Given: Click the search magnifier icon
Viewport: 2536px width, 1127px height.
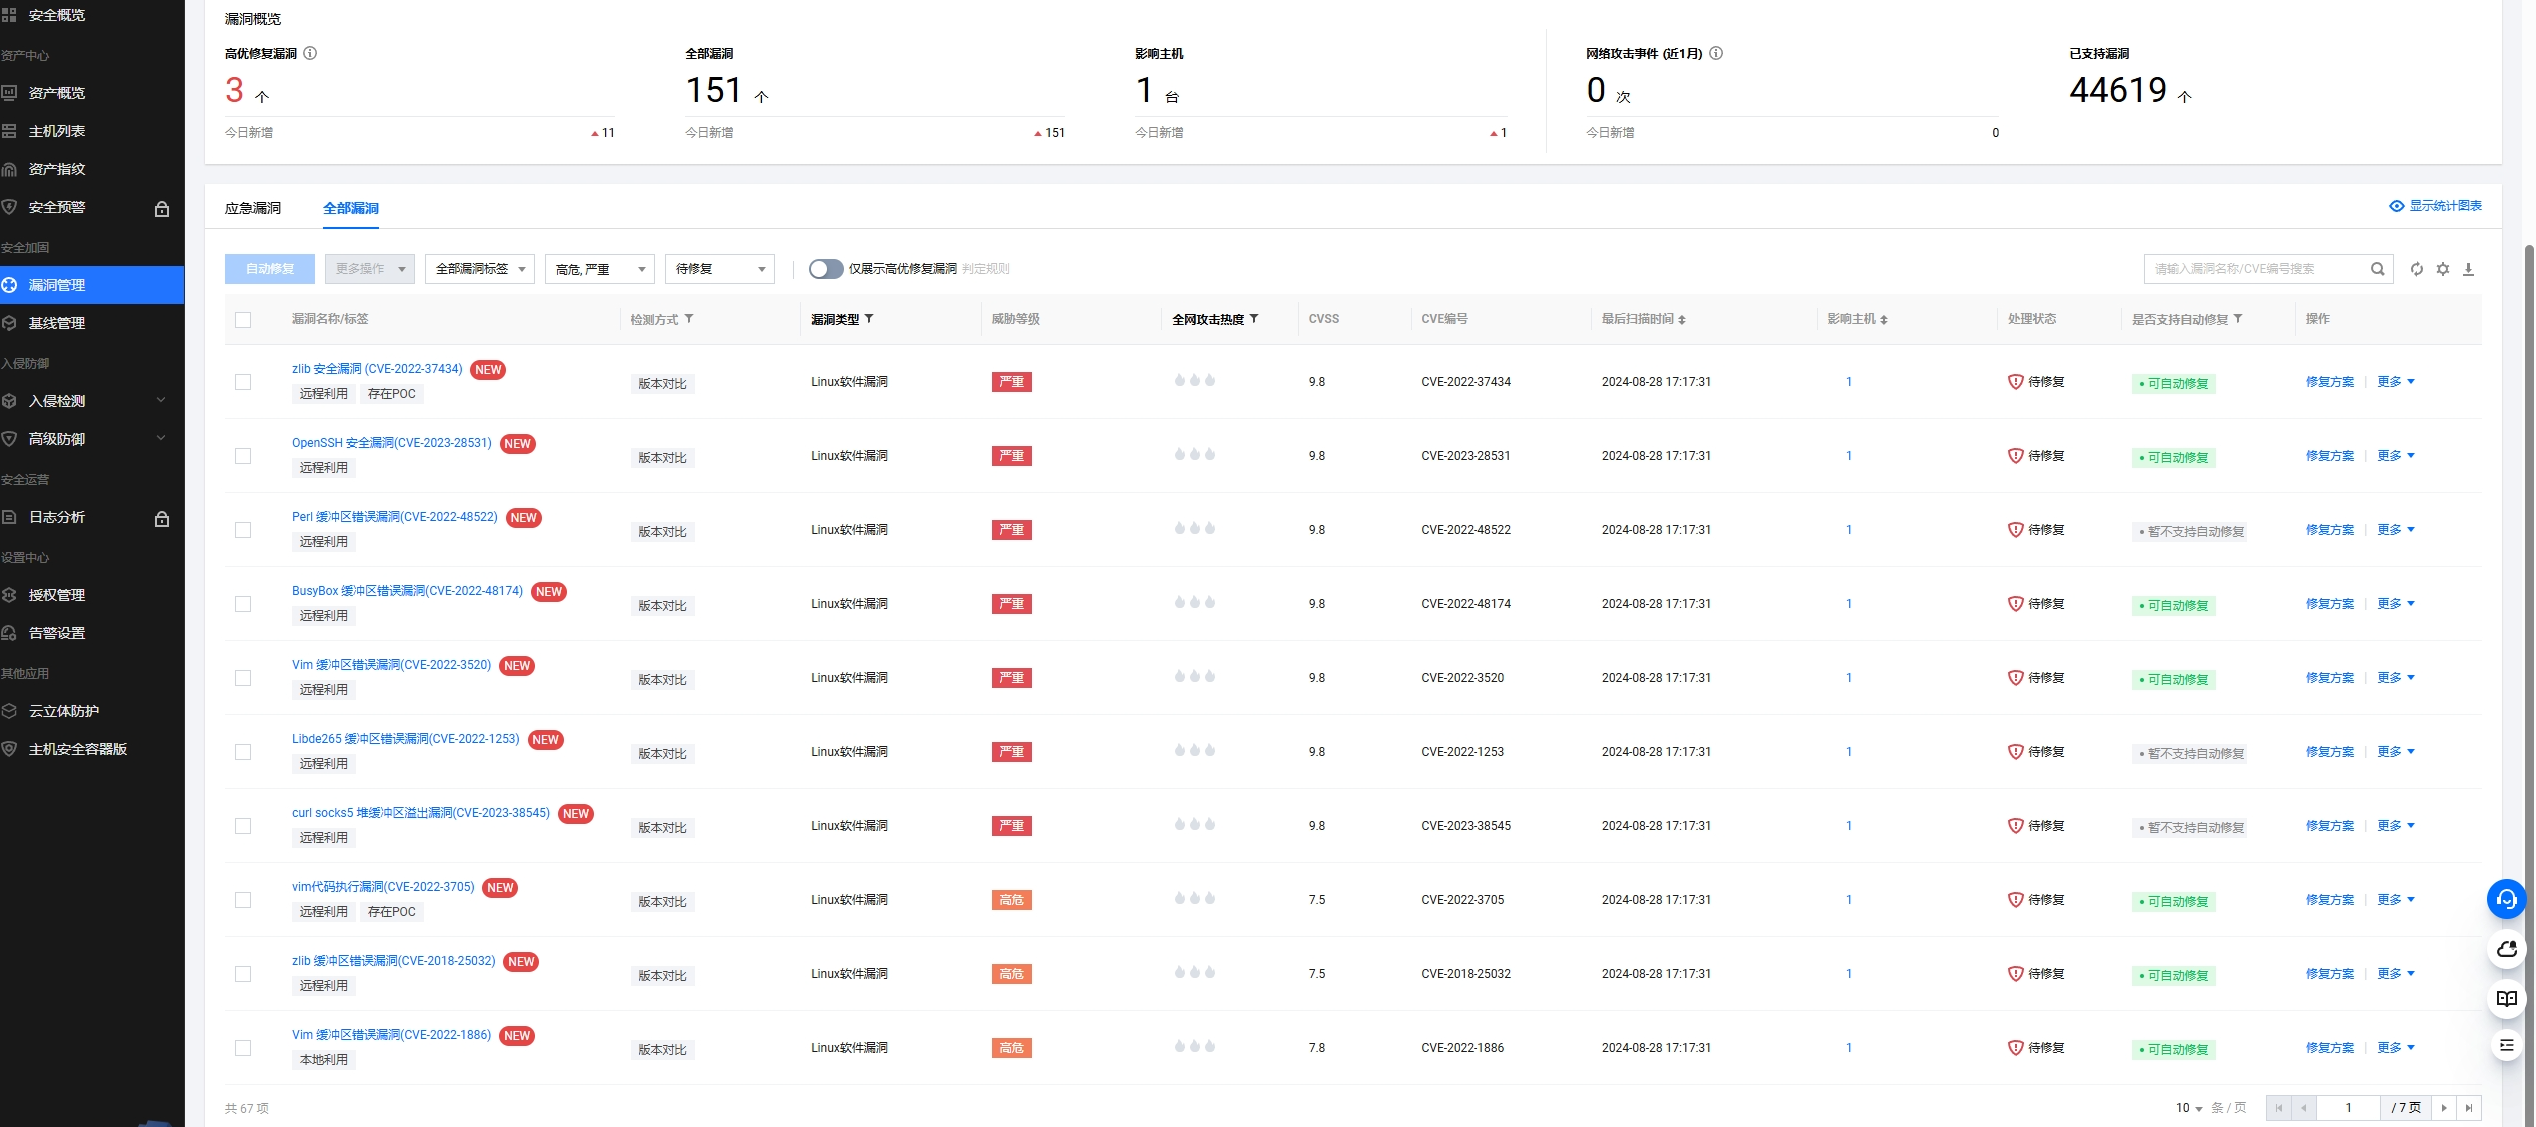Looking at the screenshot, I should pos(2378,269).
